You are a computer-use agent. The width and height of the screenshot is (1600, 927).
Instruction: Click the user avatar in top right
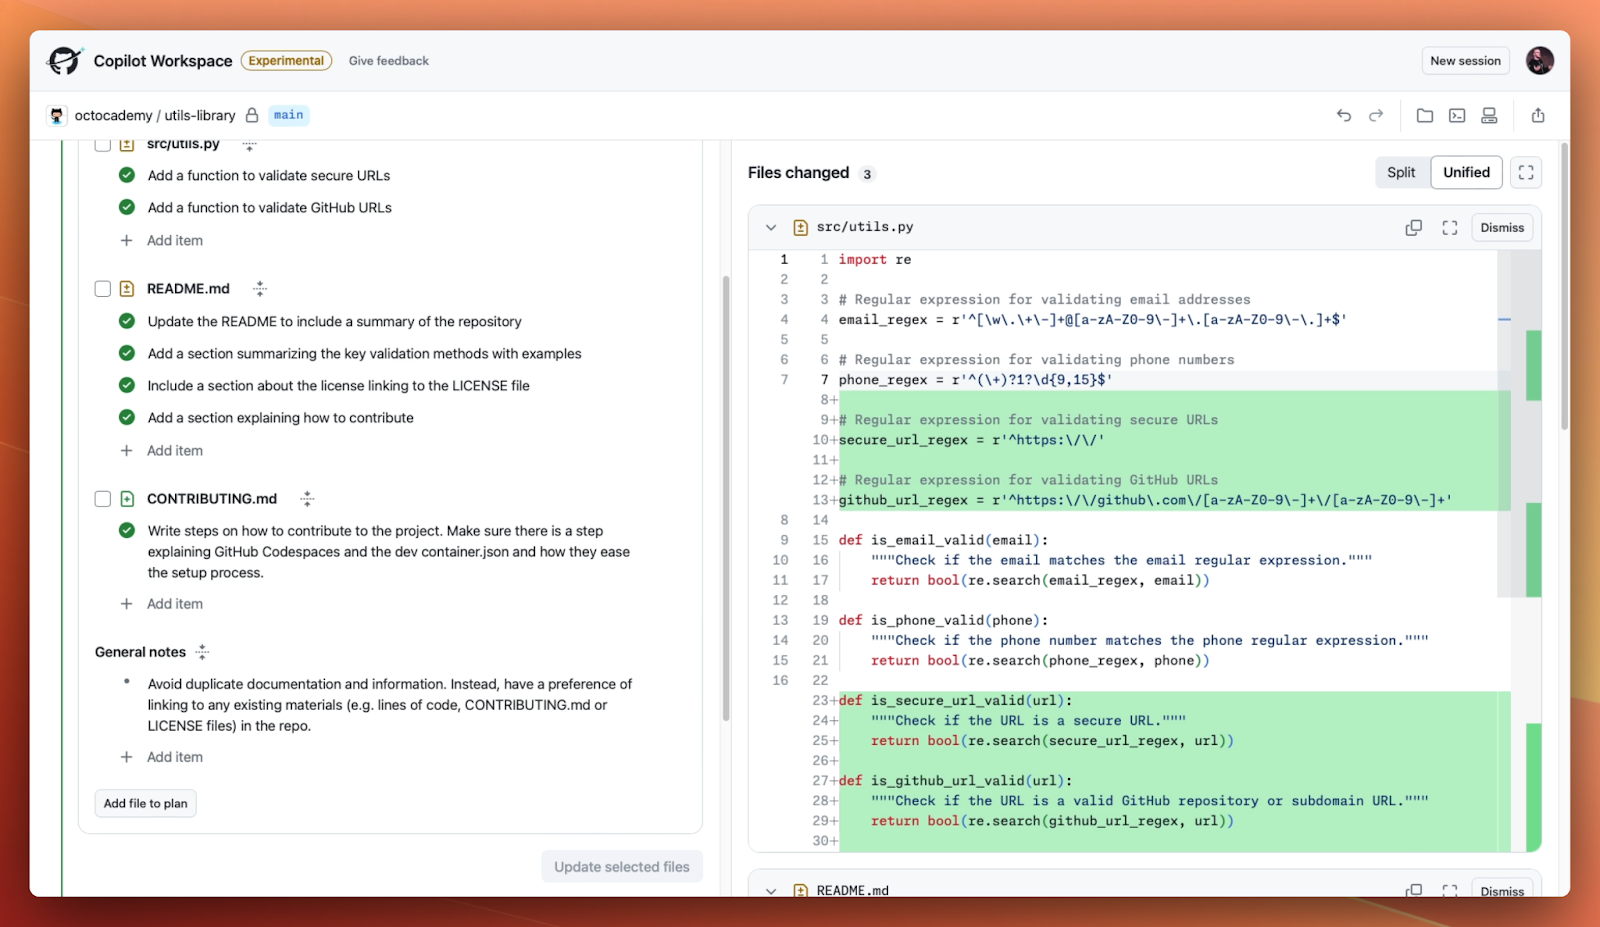click(1539, 60)
